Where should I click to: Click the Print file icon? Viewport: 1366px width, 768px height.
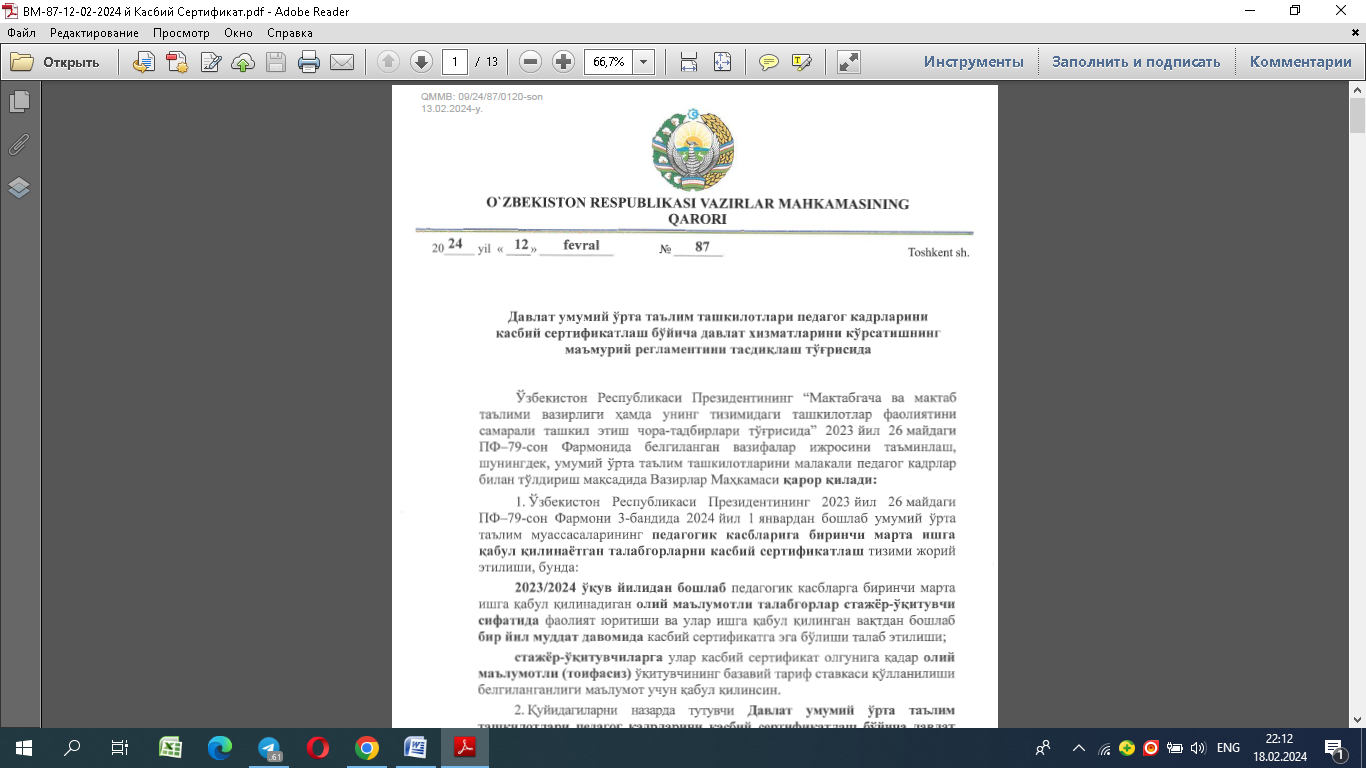point(309,62)
